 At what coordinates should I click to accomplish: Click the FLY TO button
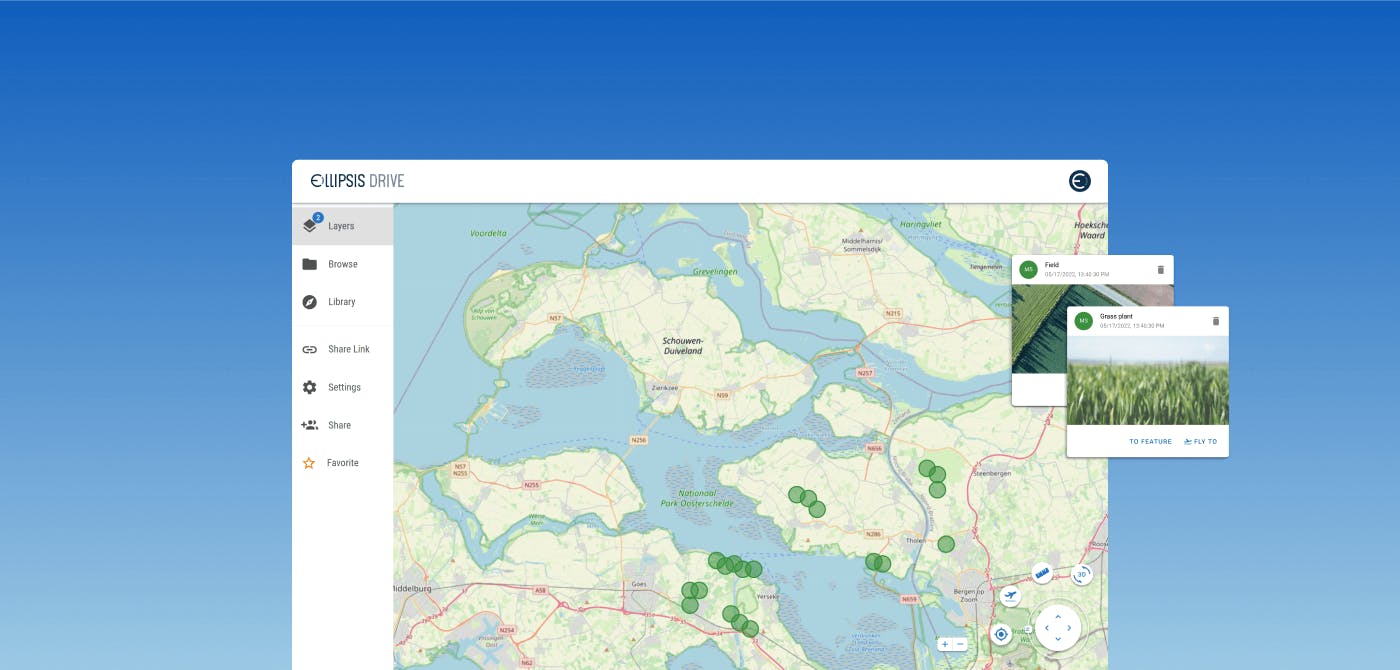1200,441
